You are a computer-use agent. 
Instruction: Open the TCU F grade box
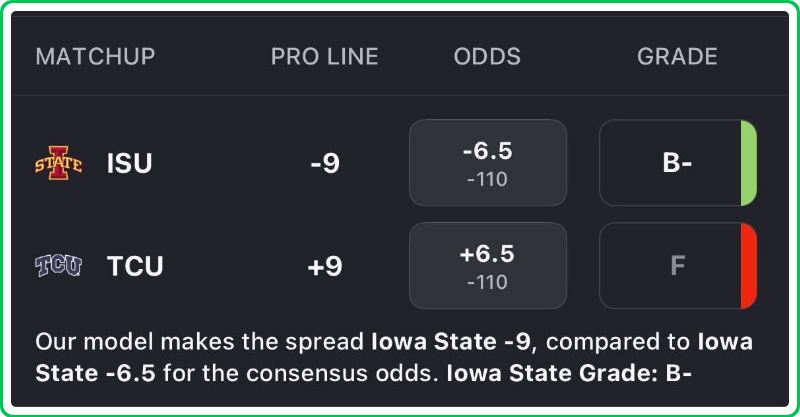(670, 266)
